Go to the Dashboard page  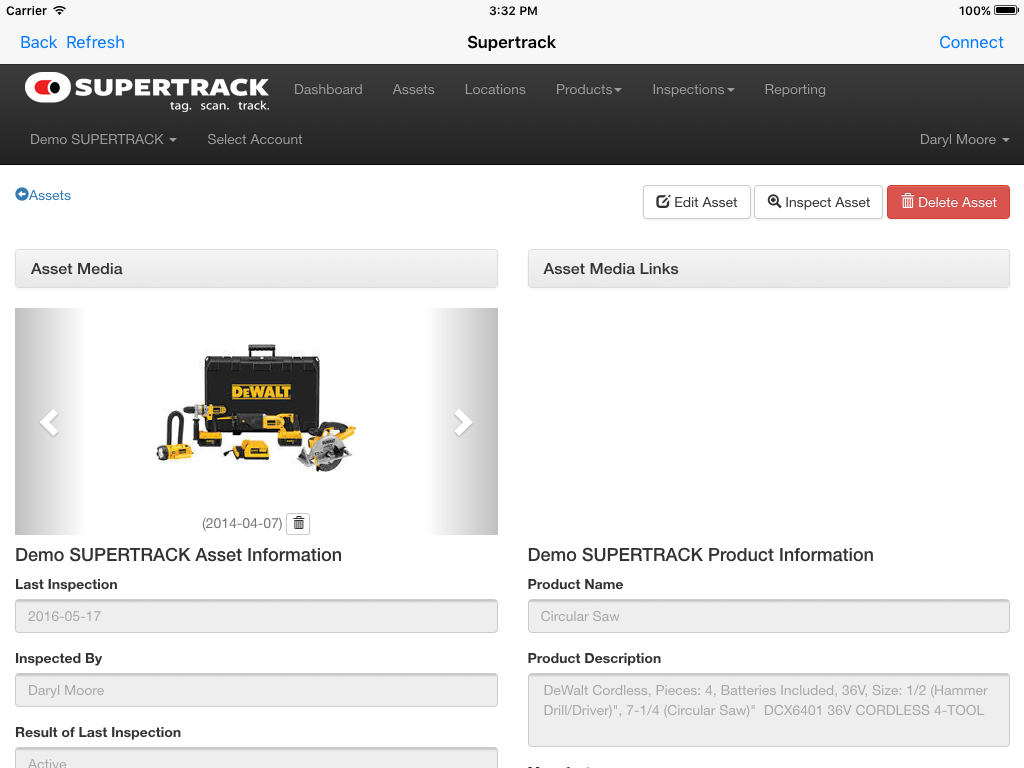(x=328, y=89)
